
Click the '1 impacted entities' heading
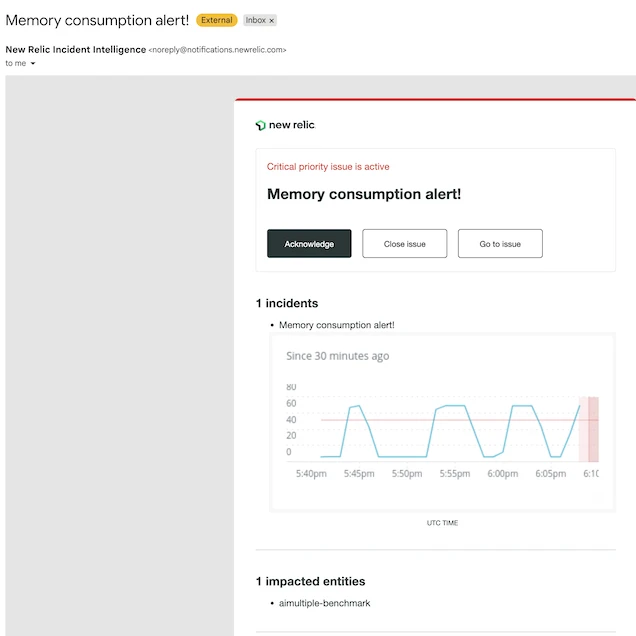click(310, 581)
